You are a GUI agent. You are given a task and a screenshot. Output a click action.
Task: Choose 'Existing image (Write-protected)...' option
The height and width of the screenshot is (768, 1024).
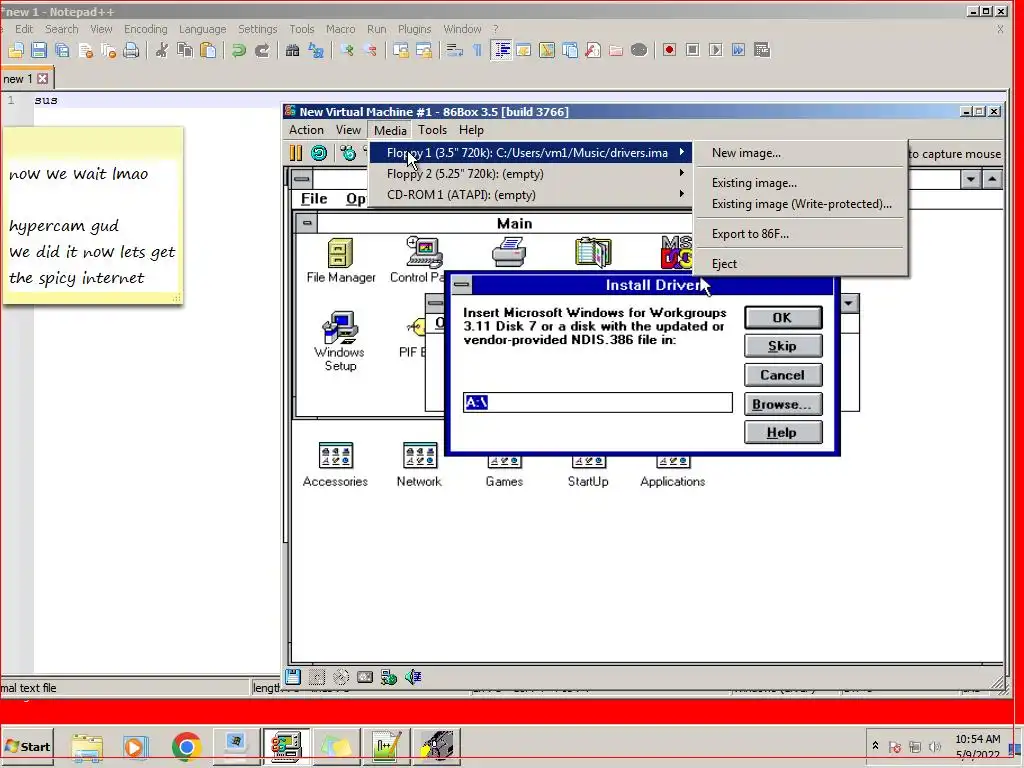point(801,204)
